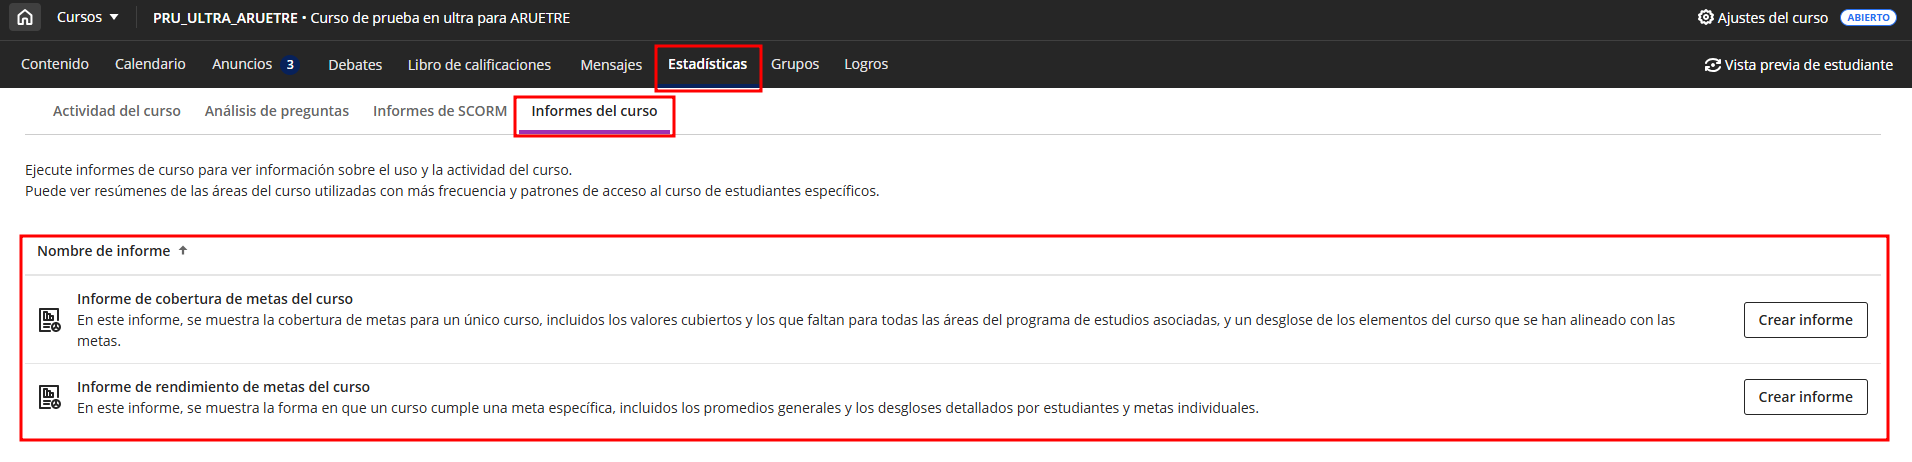
Task: Open the Ajustes del curso gear
Action: click(x=1706, y=17)
